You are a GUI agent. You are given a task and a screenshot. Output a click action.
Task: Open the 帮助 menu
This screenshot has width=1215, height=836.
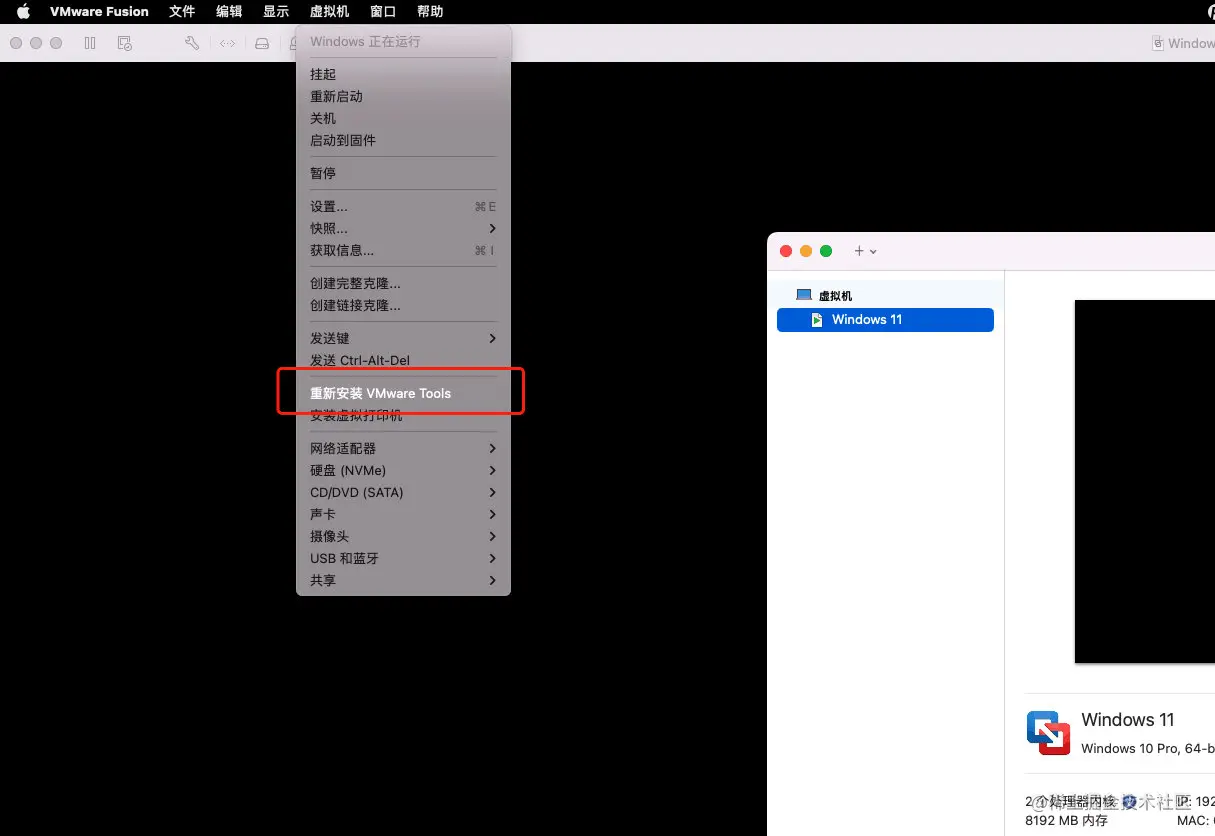coord(430,12)
